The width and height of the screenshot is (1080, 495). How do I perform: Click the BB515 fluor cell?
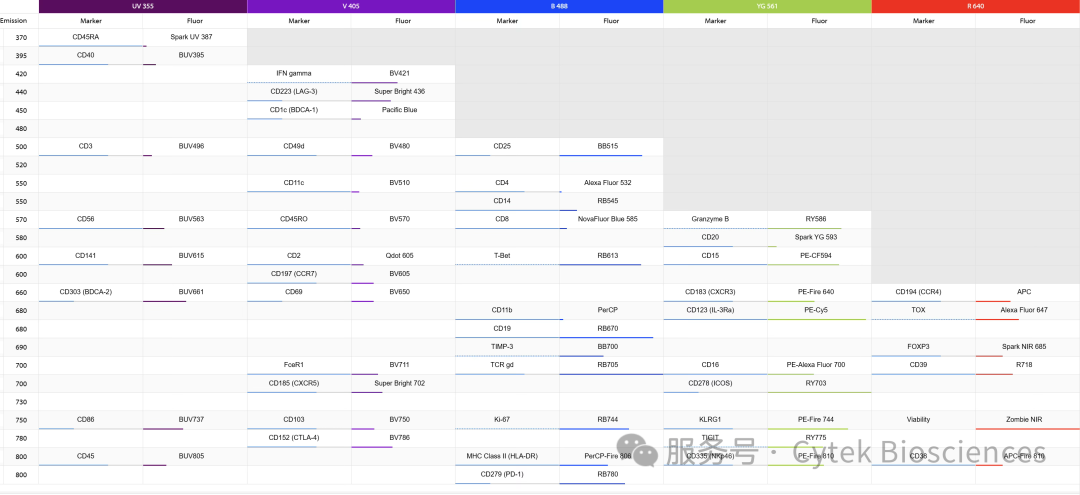pyautogui.click(x=612, y=147)
